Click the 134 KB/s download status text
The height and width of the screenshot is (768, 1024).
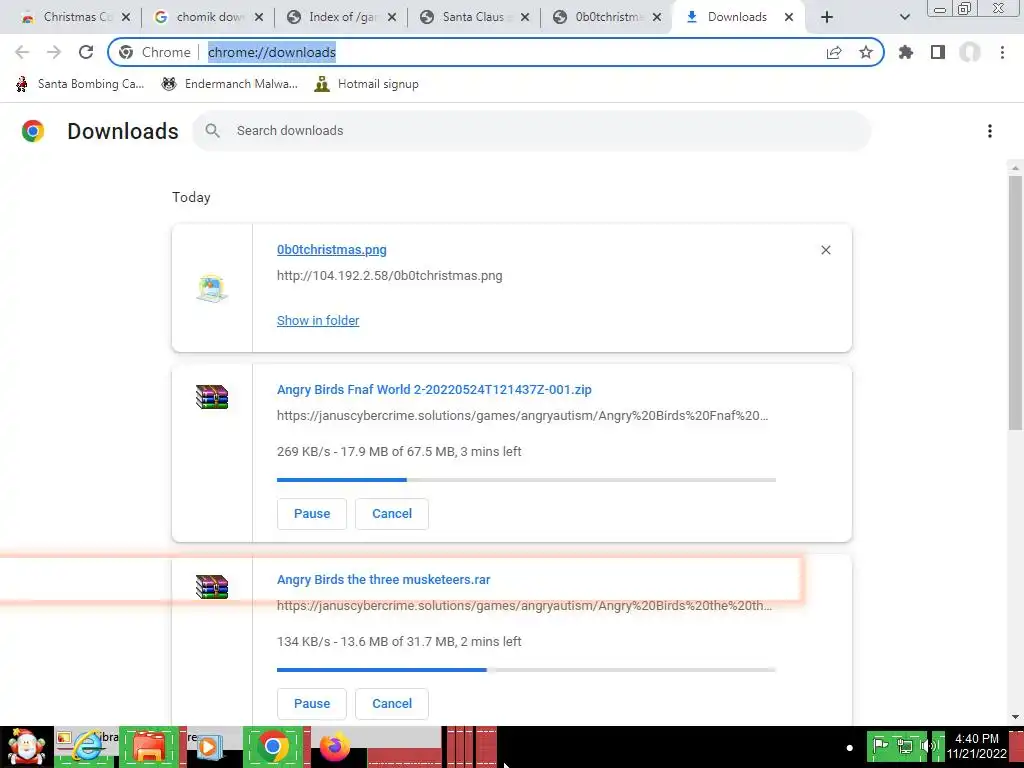pyautogui.click(x=399, y=642)
